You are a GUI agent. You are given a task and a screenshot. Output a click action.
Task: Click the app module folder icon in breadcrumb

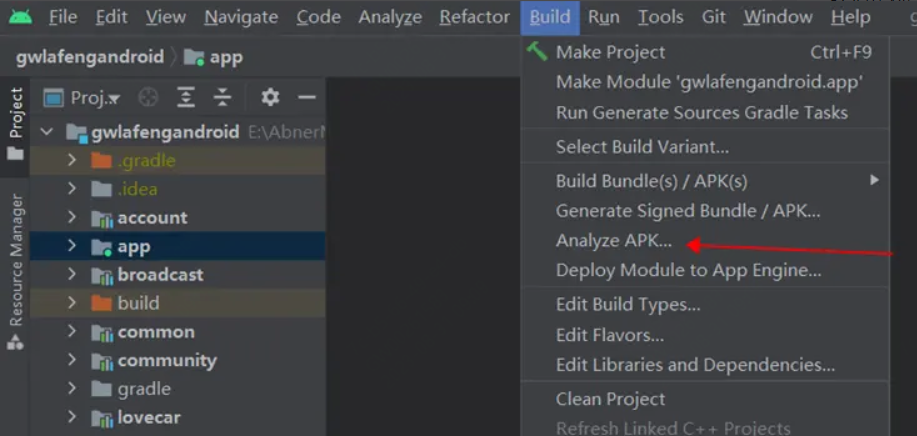(x=194, y=57)
